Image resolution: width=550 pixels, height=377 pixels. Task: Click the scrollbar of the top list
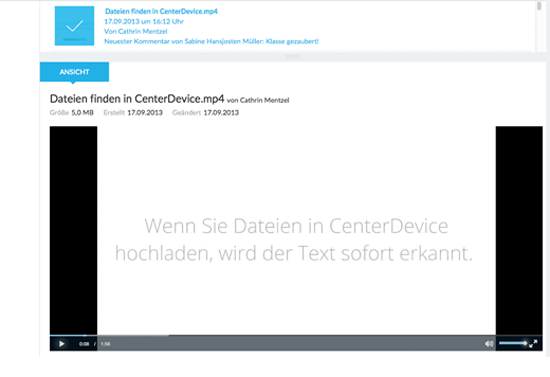coord(539,6)
